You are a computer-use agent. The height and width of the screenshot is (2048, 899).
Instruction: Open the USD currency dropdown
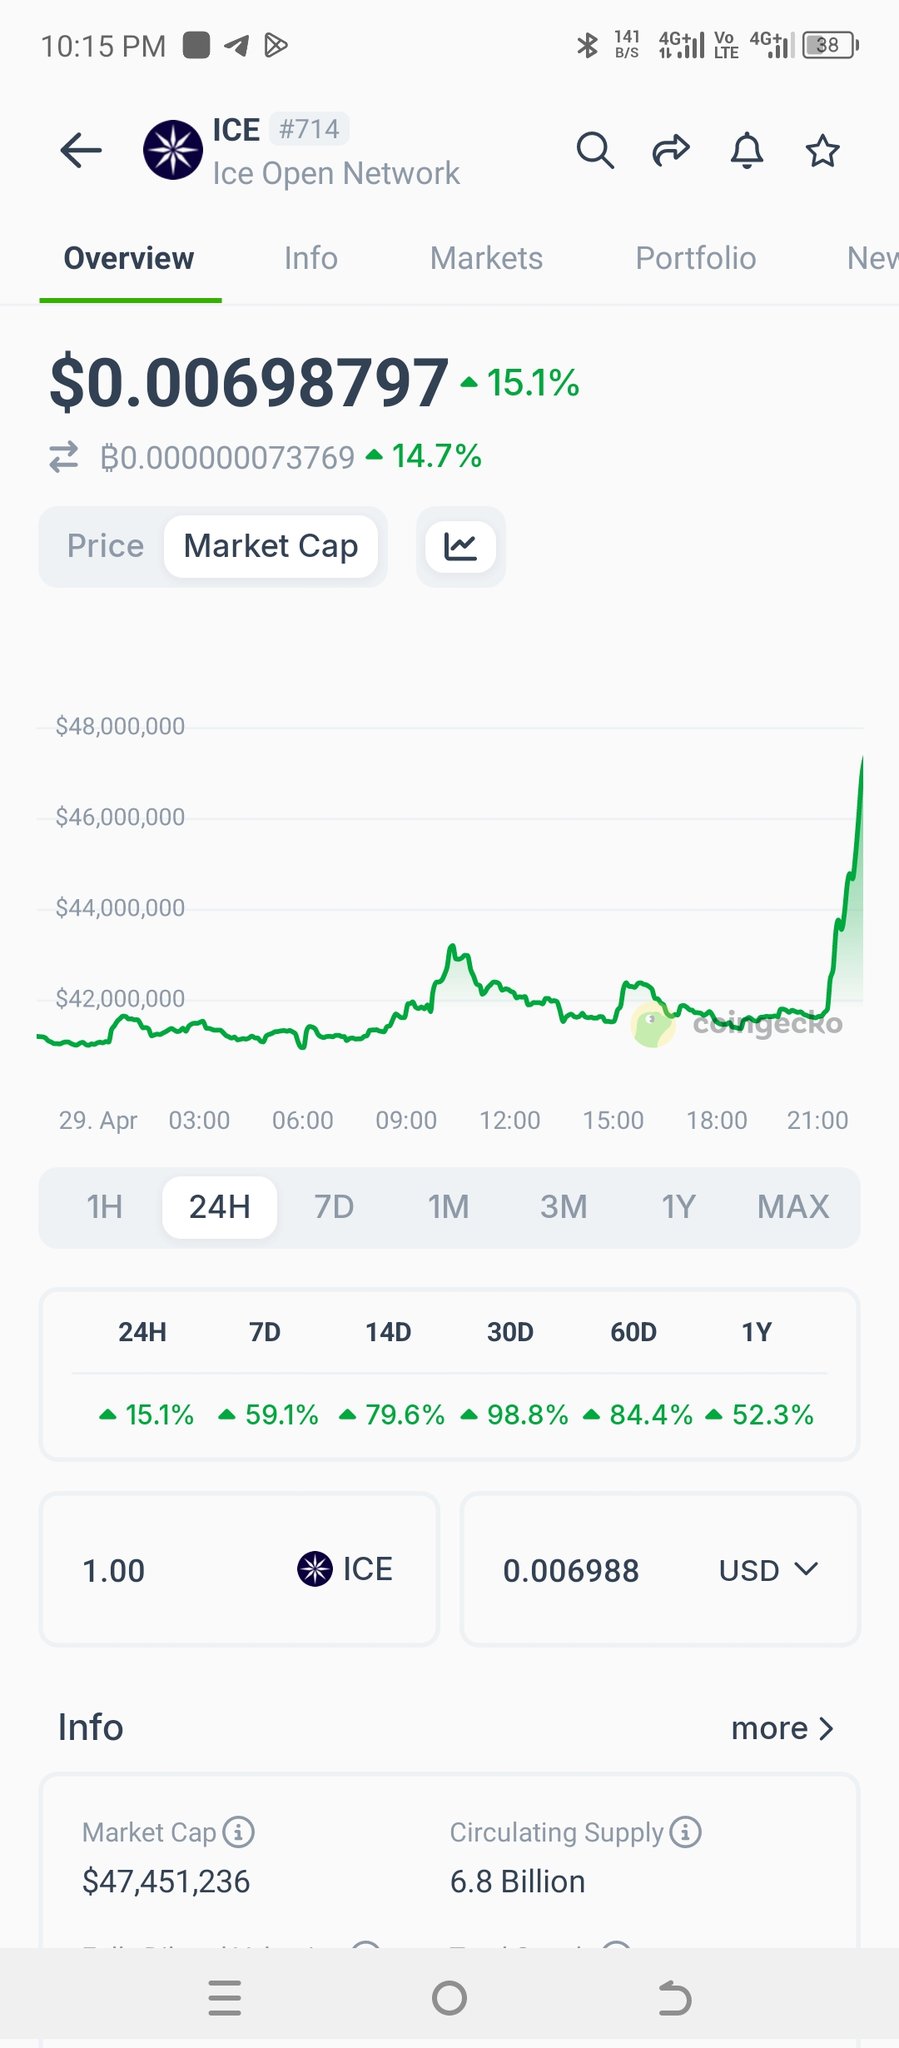(768, 1570)
